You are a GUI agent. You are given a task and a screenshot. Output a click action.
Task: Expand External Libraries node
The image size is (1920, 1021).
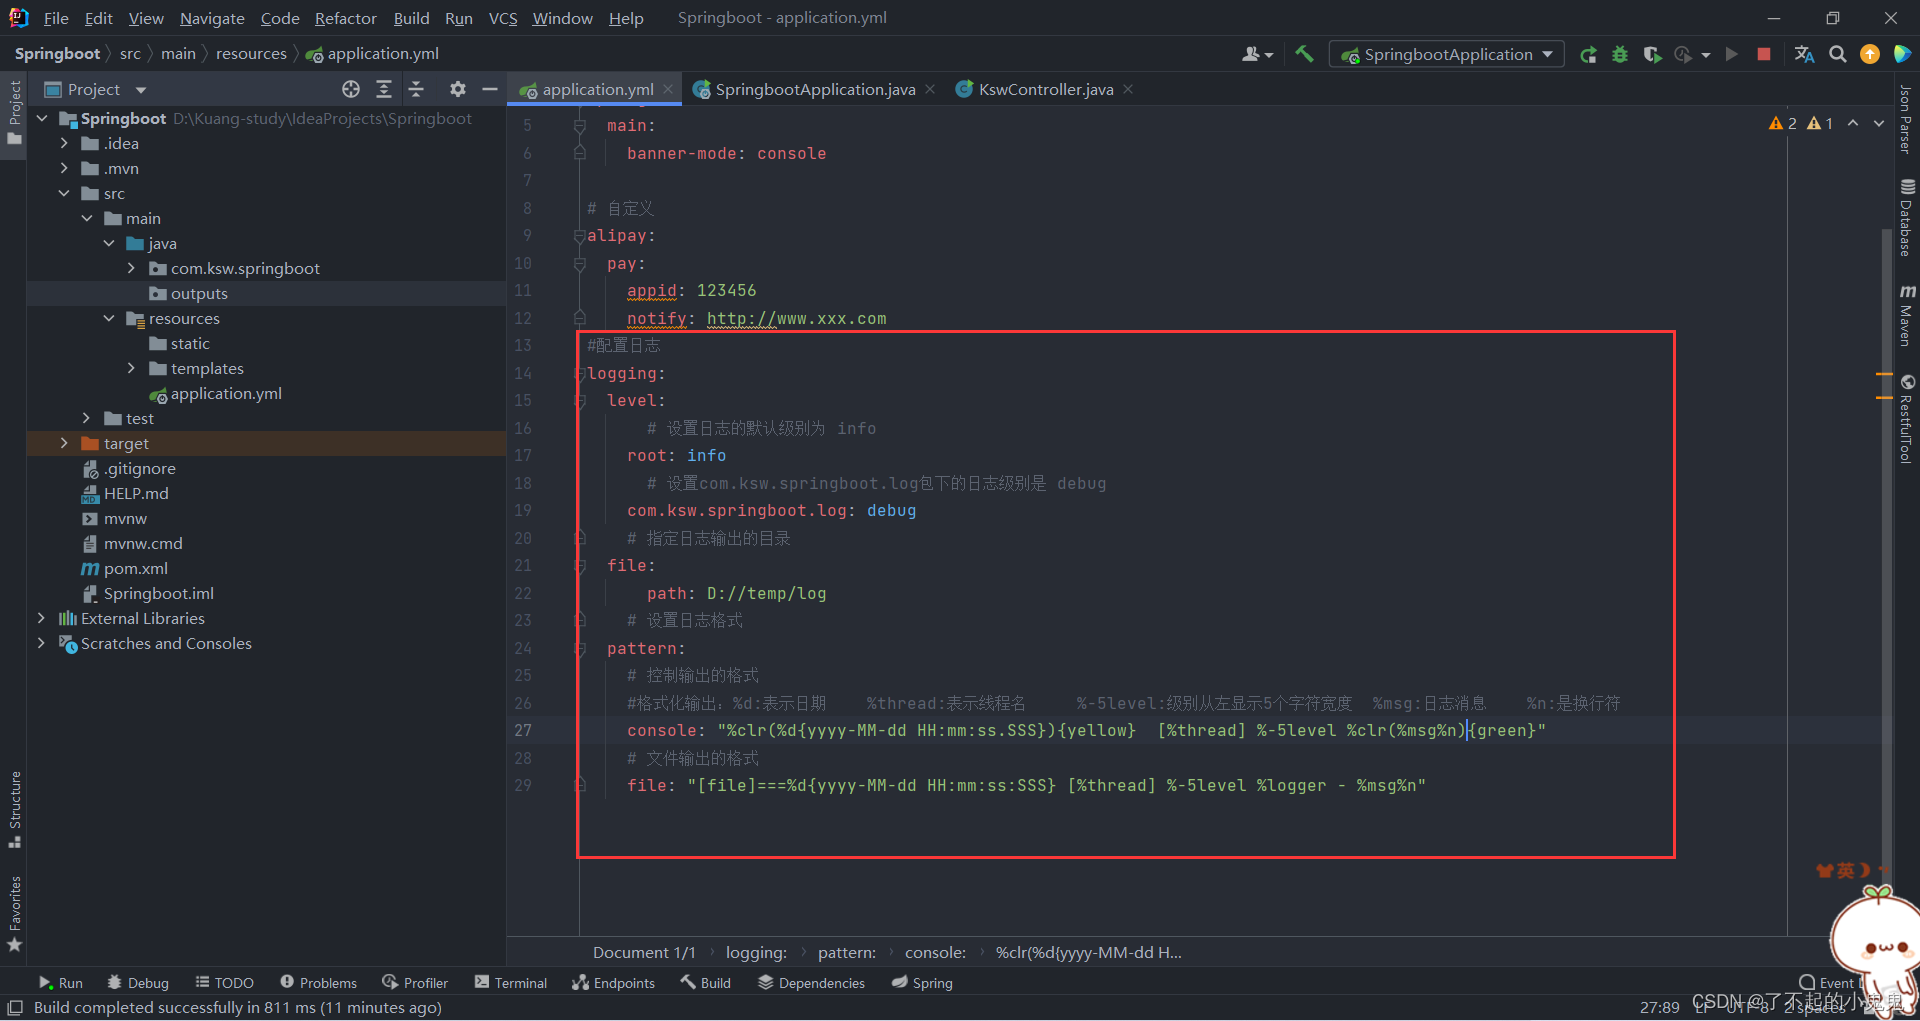coord(41,618)
